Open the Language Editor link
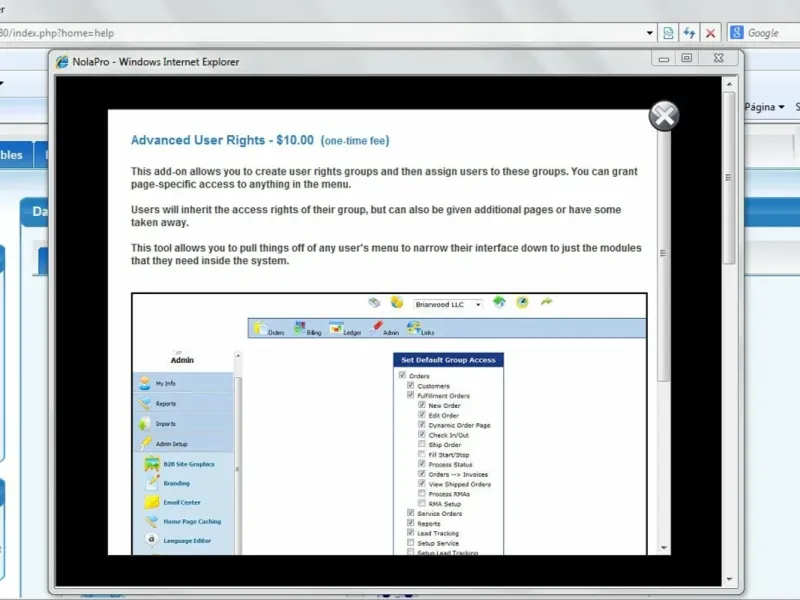The height and width of the screenshot is (600, 800). tap(187, 541)
